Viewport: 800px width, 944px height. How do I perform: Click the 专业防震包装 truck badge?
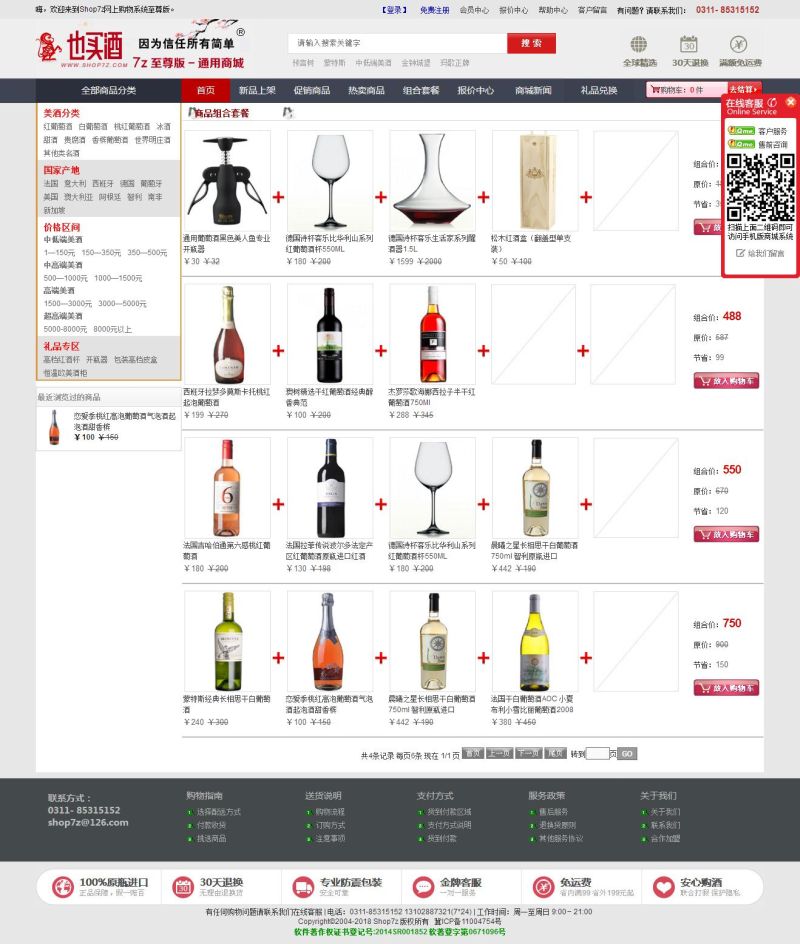click(x=337, y=887)
